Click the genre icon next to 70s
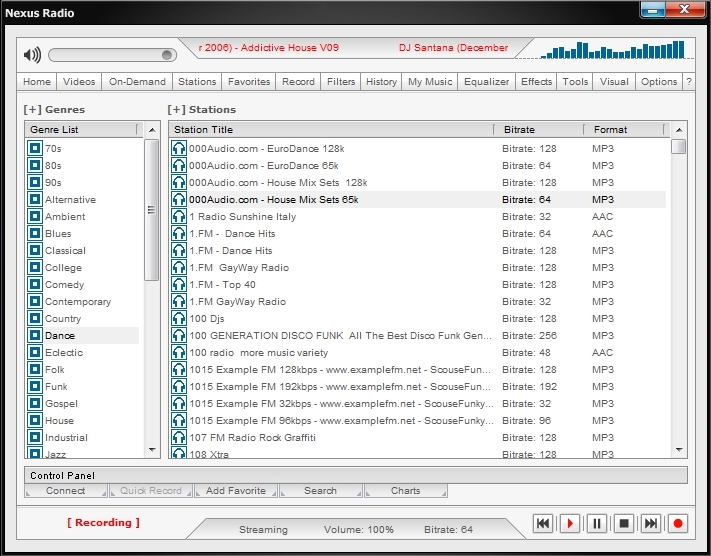711x556 pixels. (34, 148)
